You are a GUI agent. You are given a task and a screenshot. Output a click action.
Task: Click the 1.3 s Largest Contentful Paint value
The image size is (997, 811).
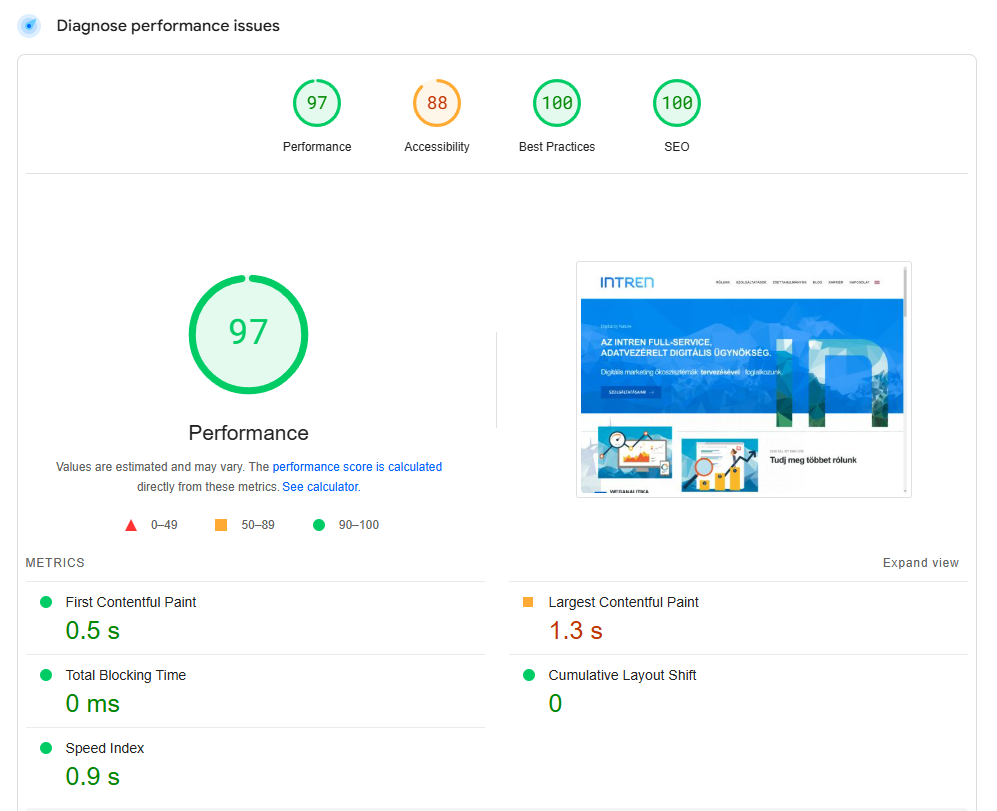[x=575, y=631]
